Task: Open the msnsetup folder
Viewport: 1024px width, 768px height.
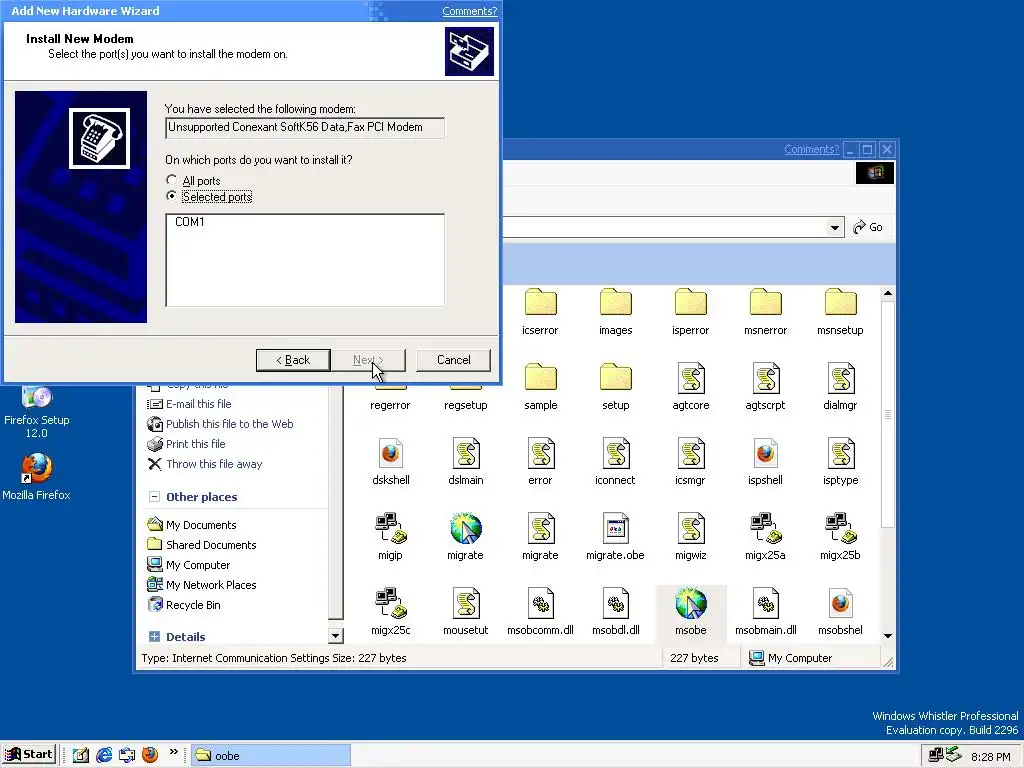Action: pyautogui.click(x=840, y=313)
